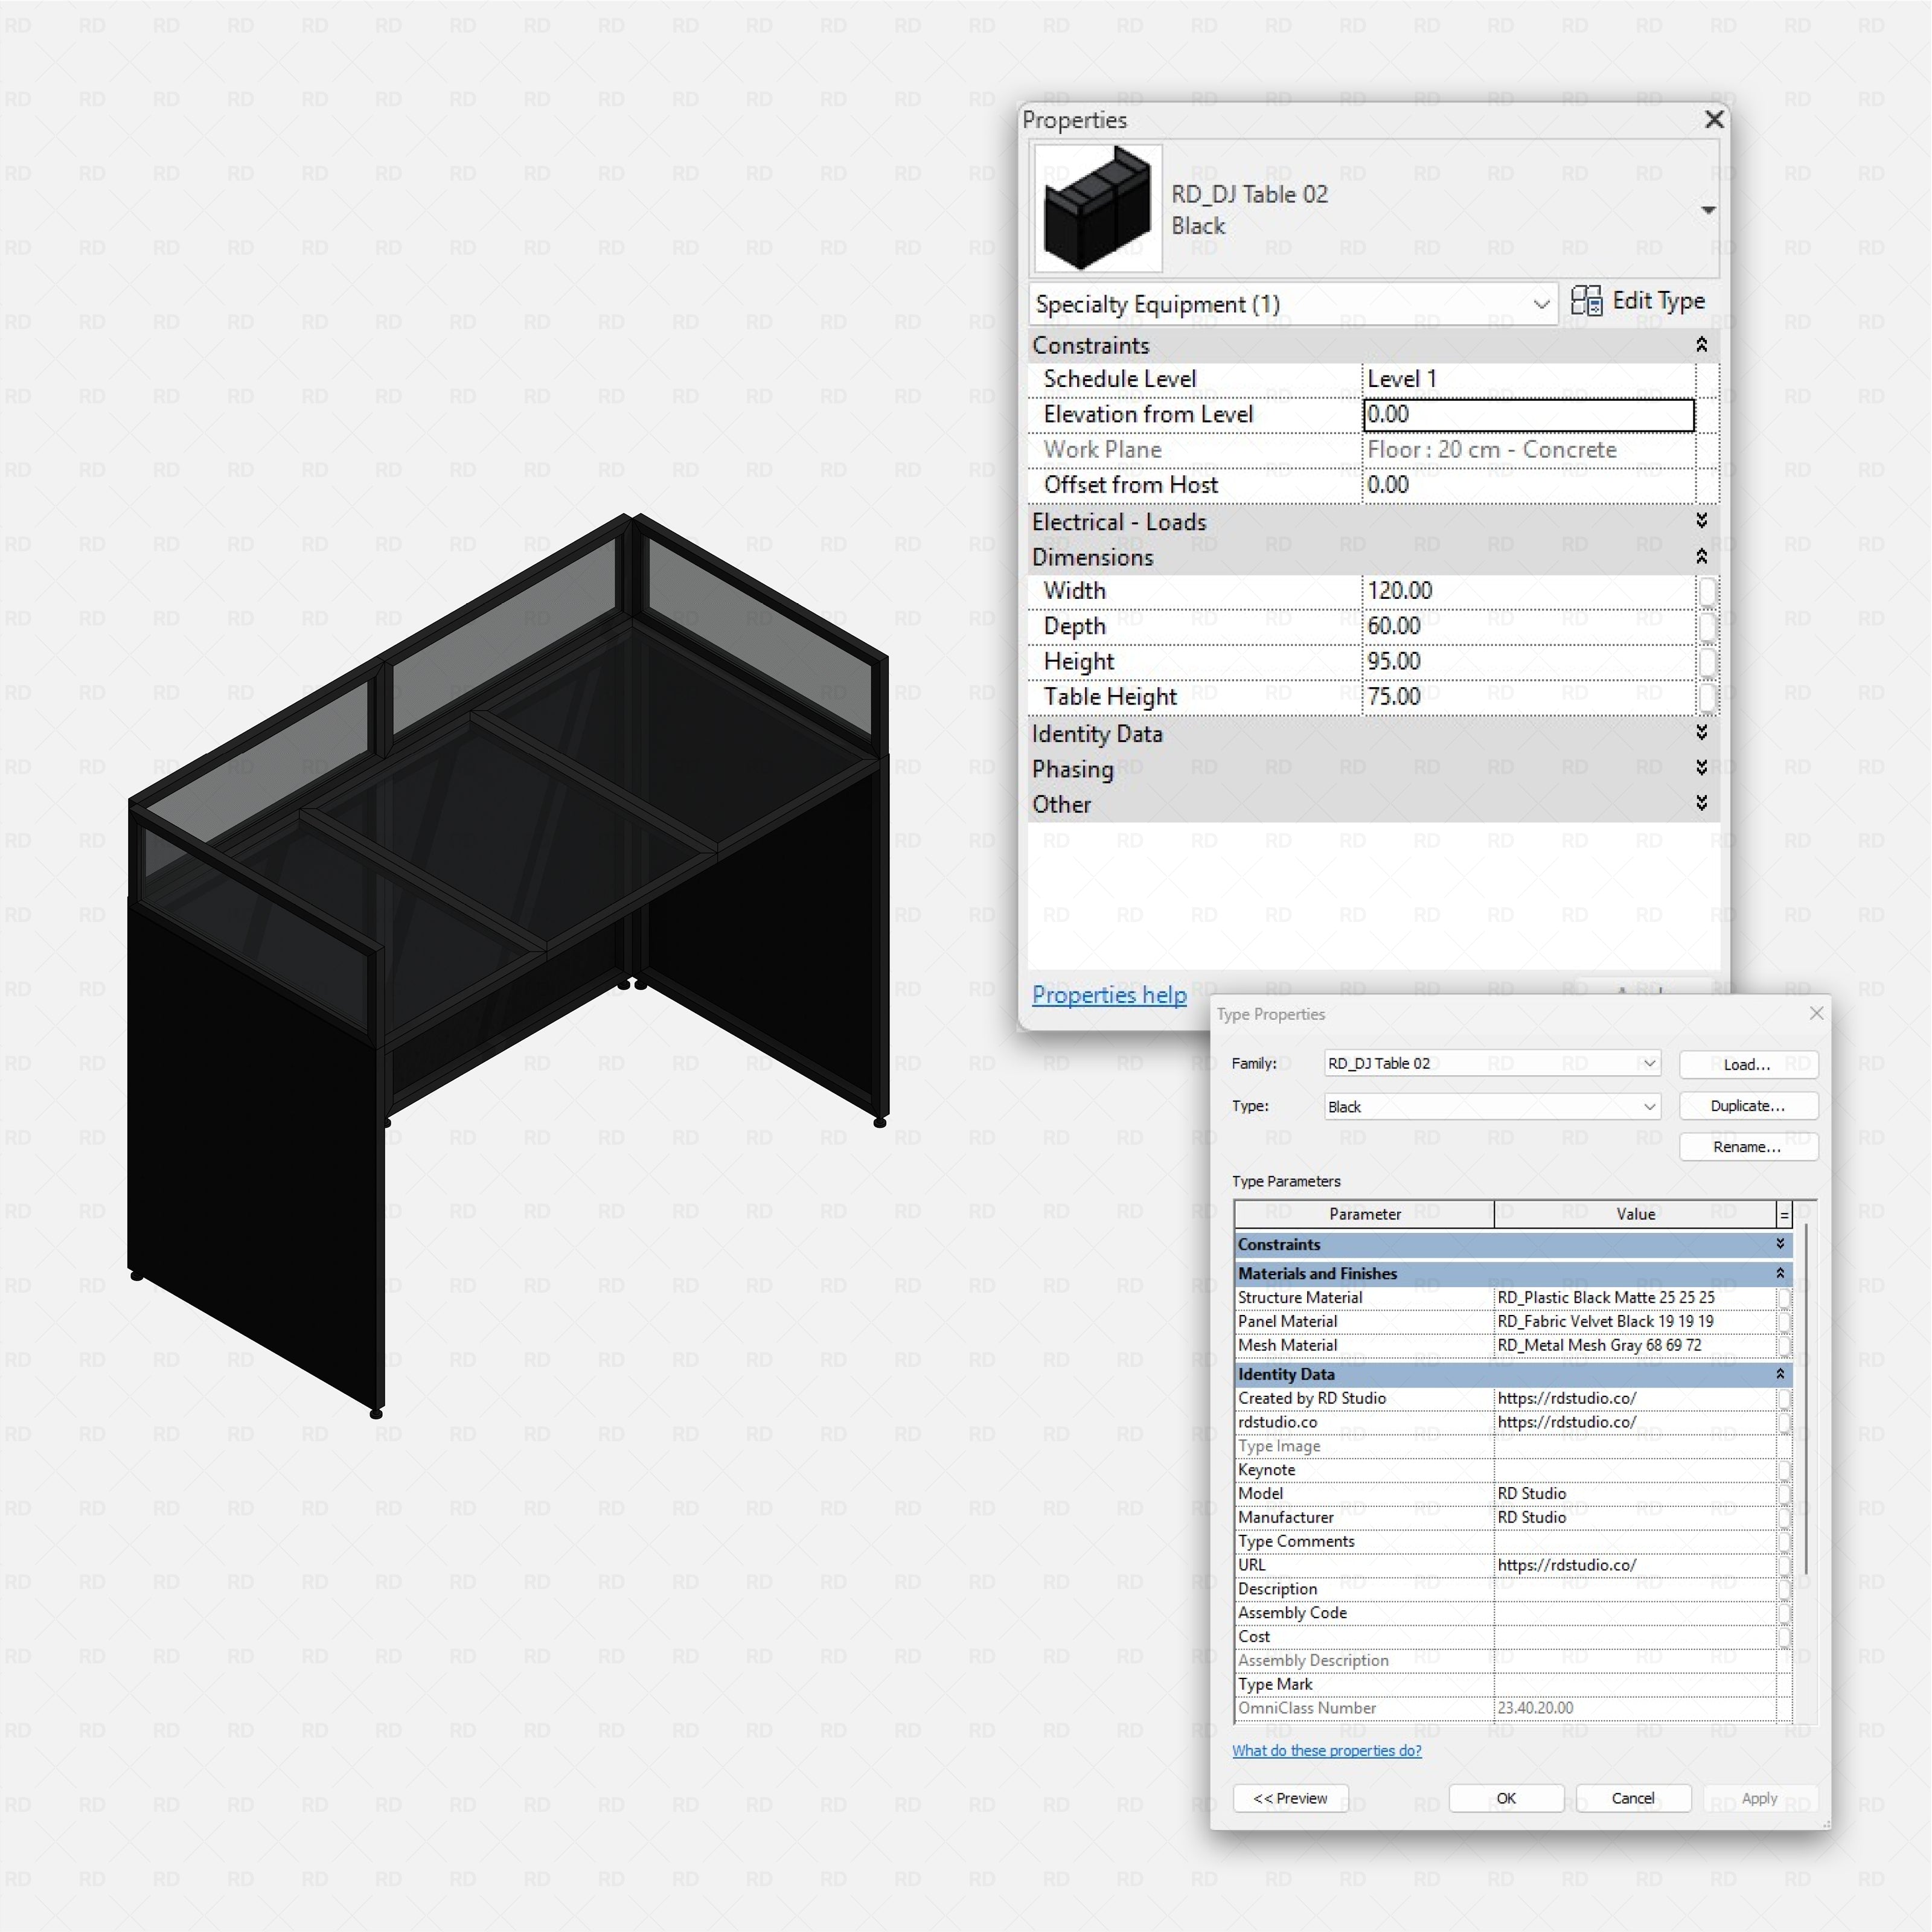Click the Depth value 60.00

(x=1528, y=626)
